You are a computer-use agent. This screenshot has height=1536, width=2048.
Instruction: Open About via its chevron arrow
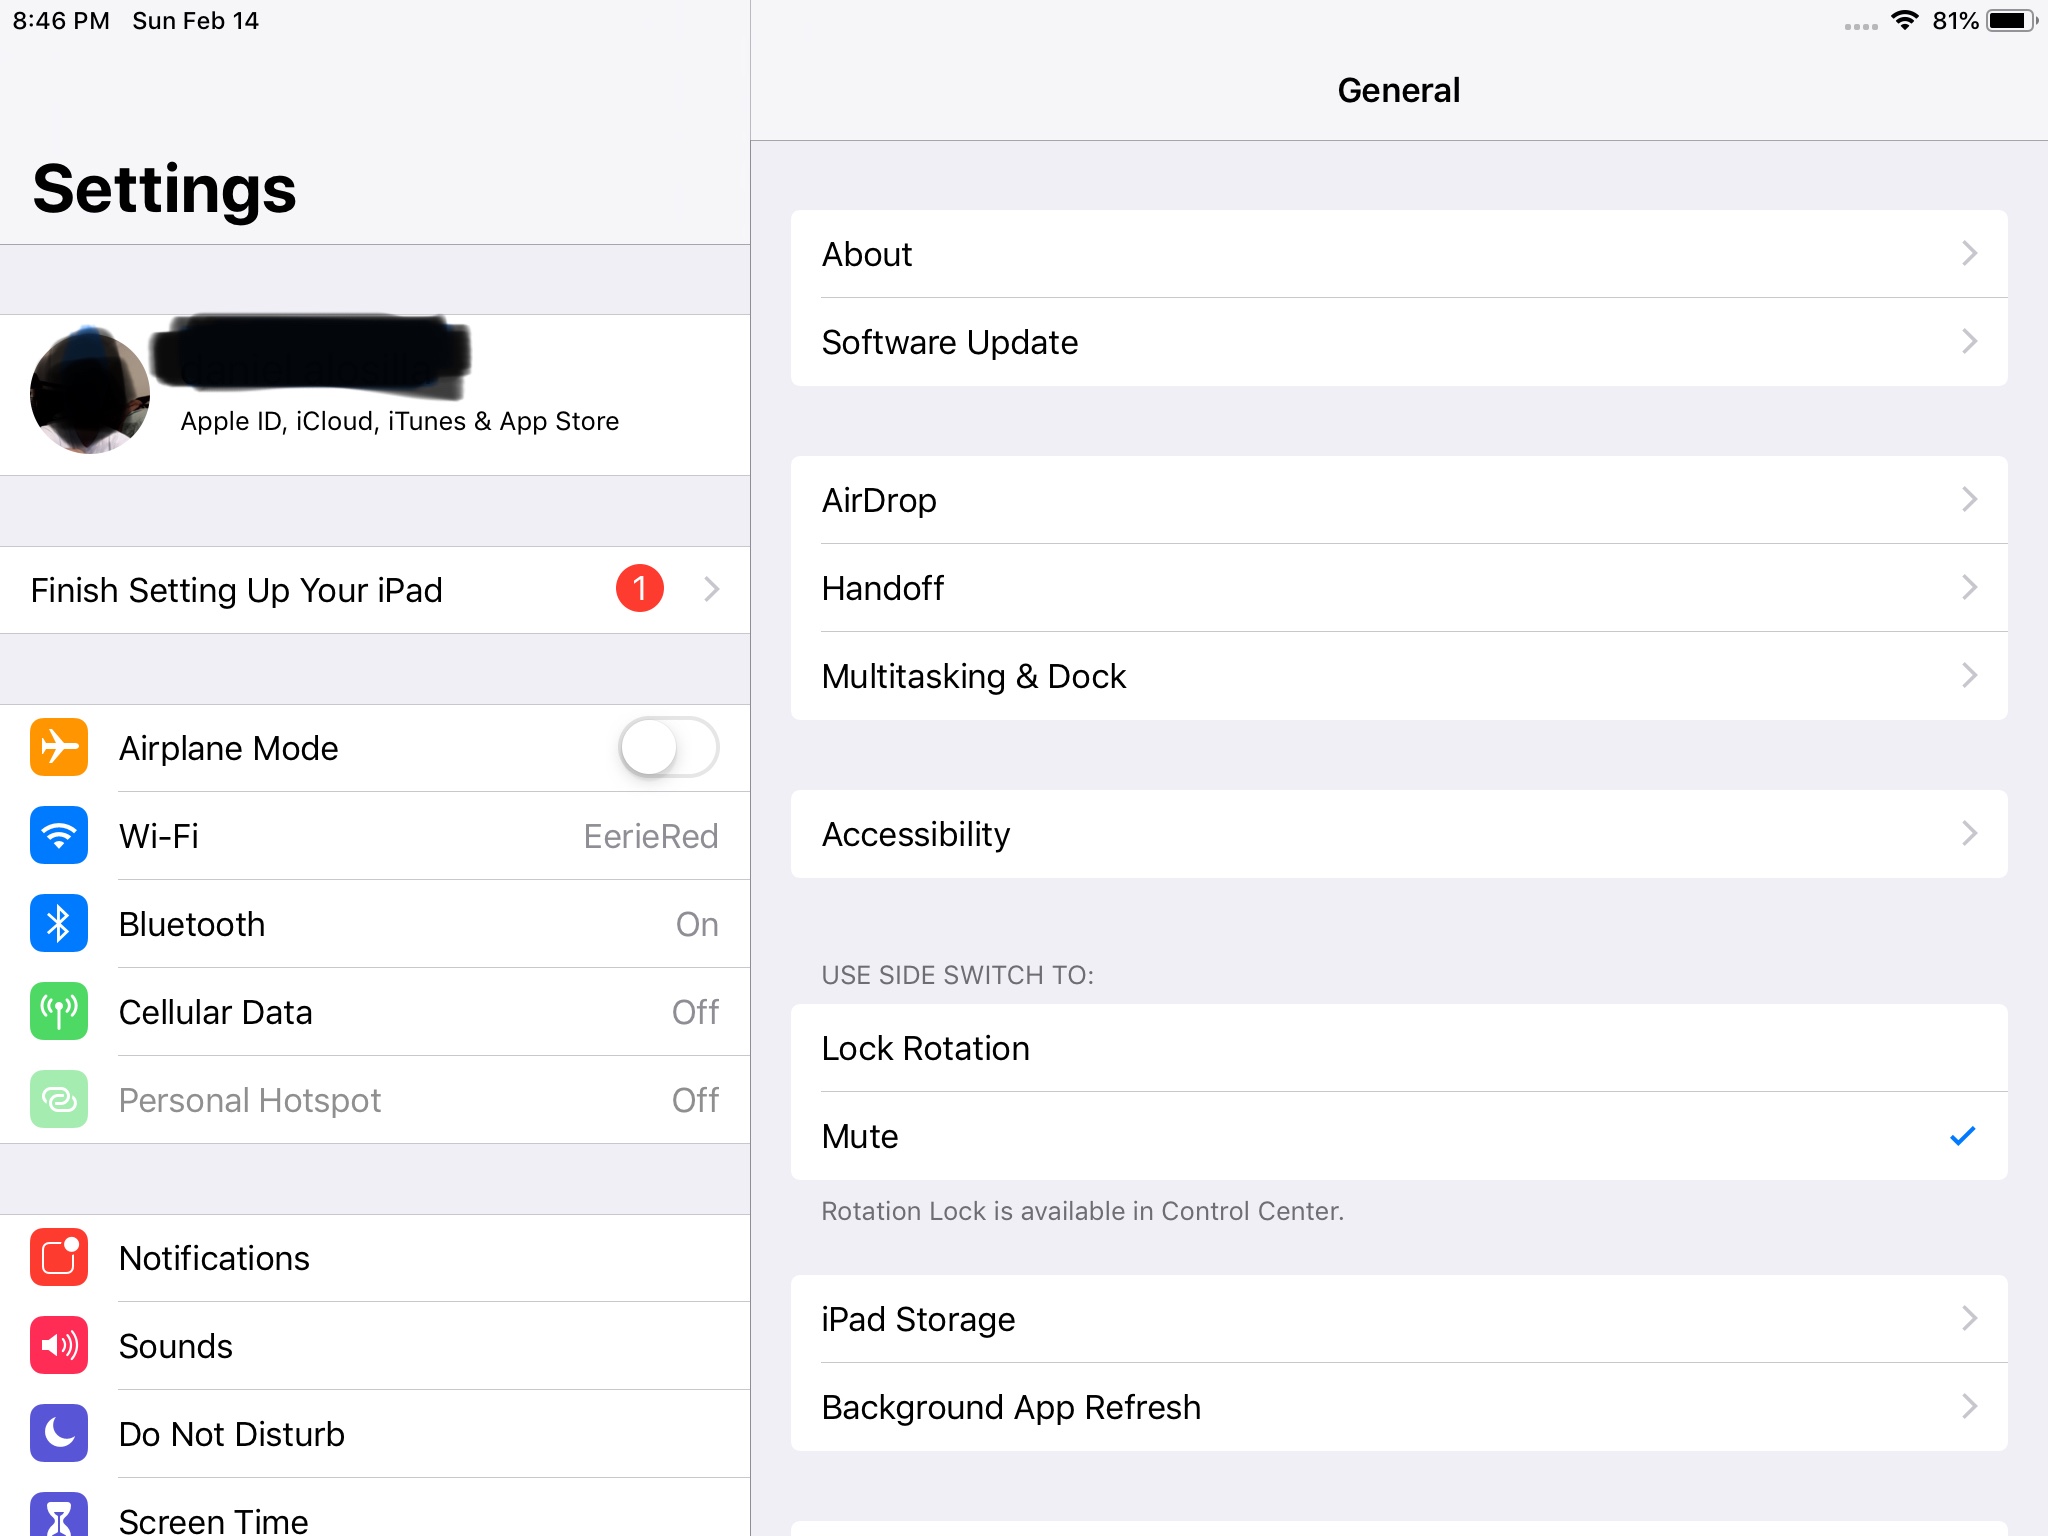click(1969, 254)
